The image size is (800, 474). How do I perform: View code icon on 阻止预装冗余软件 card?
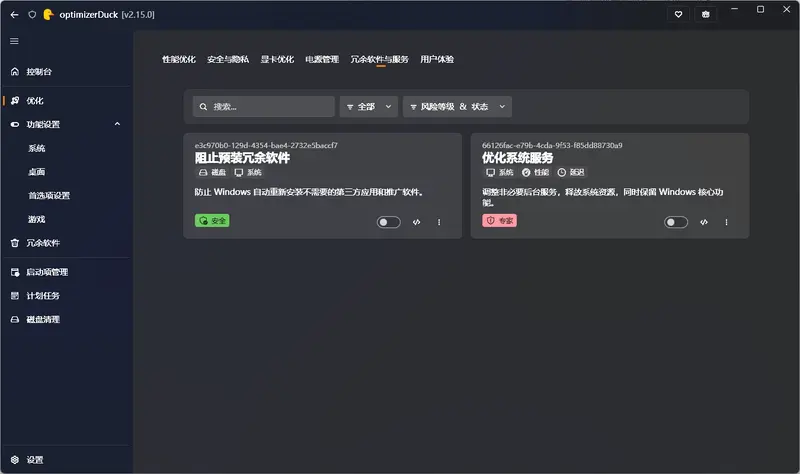point(416,222)
